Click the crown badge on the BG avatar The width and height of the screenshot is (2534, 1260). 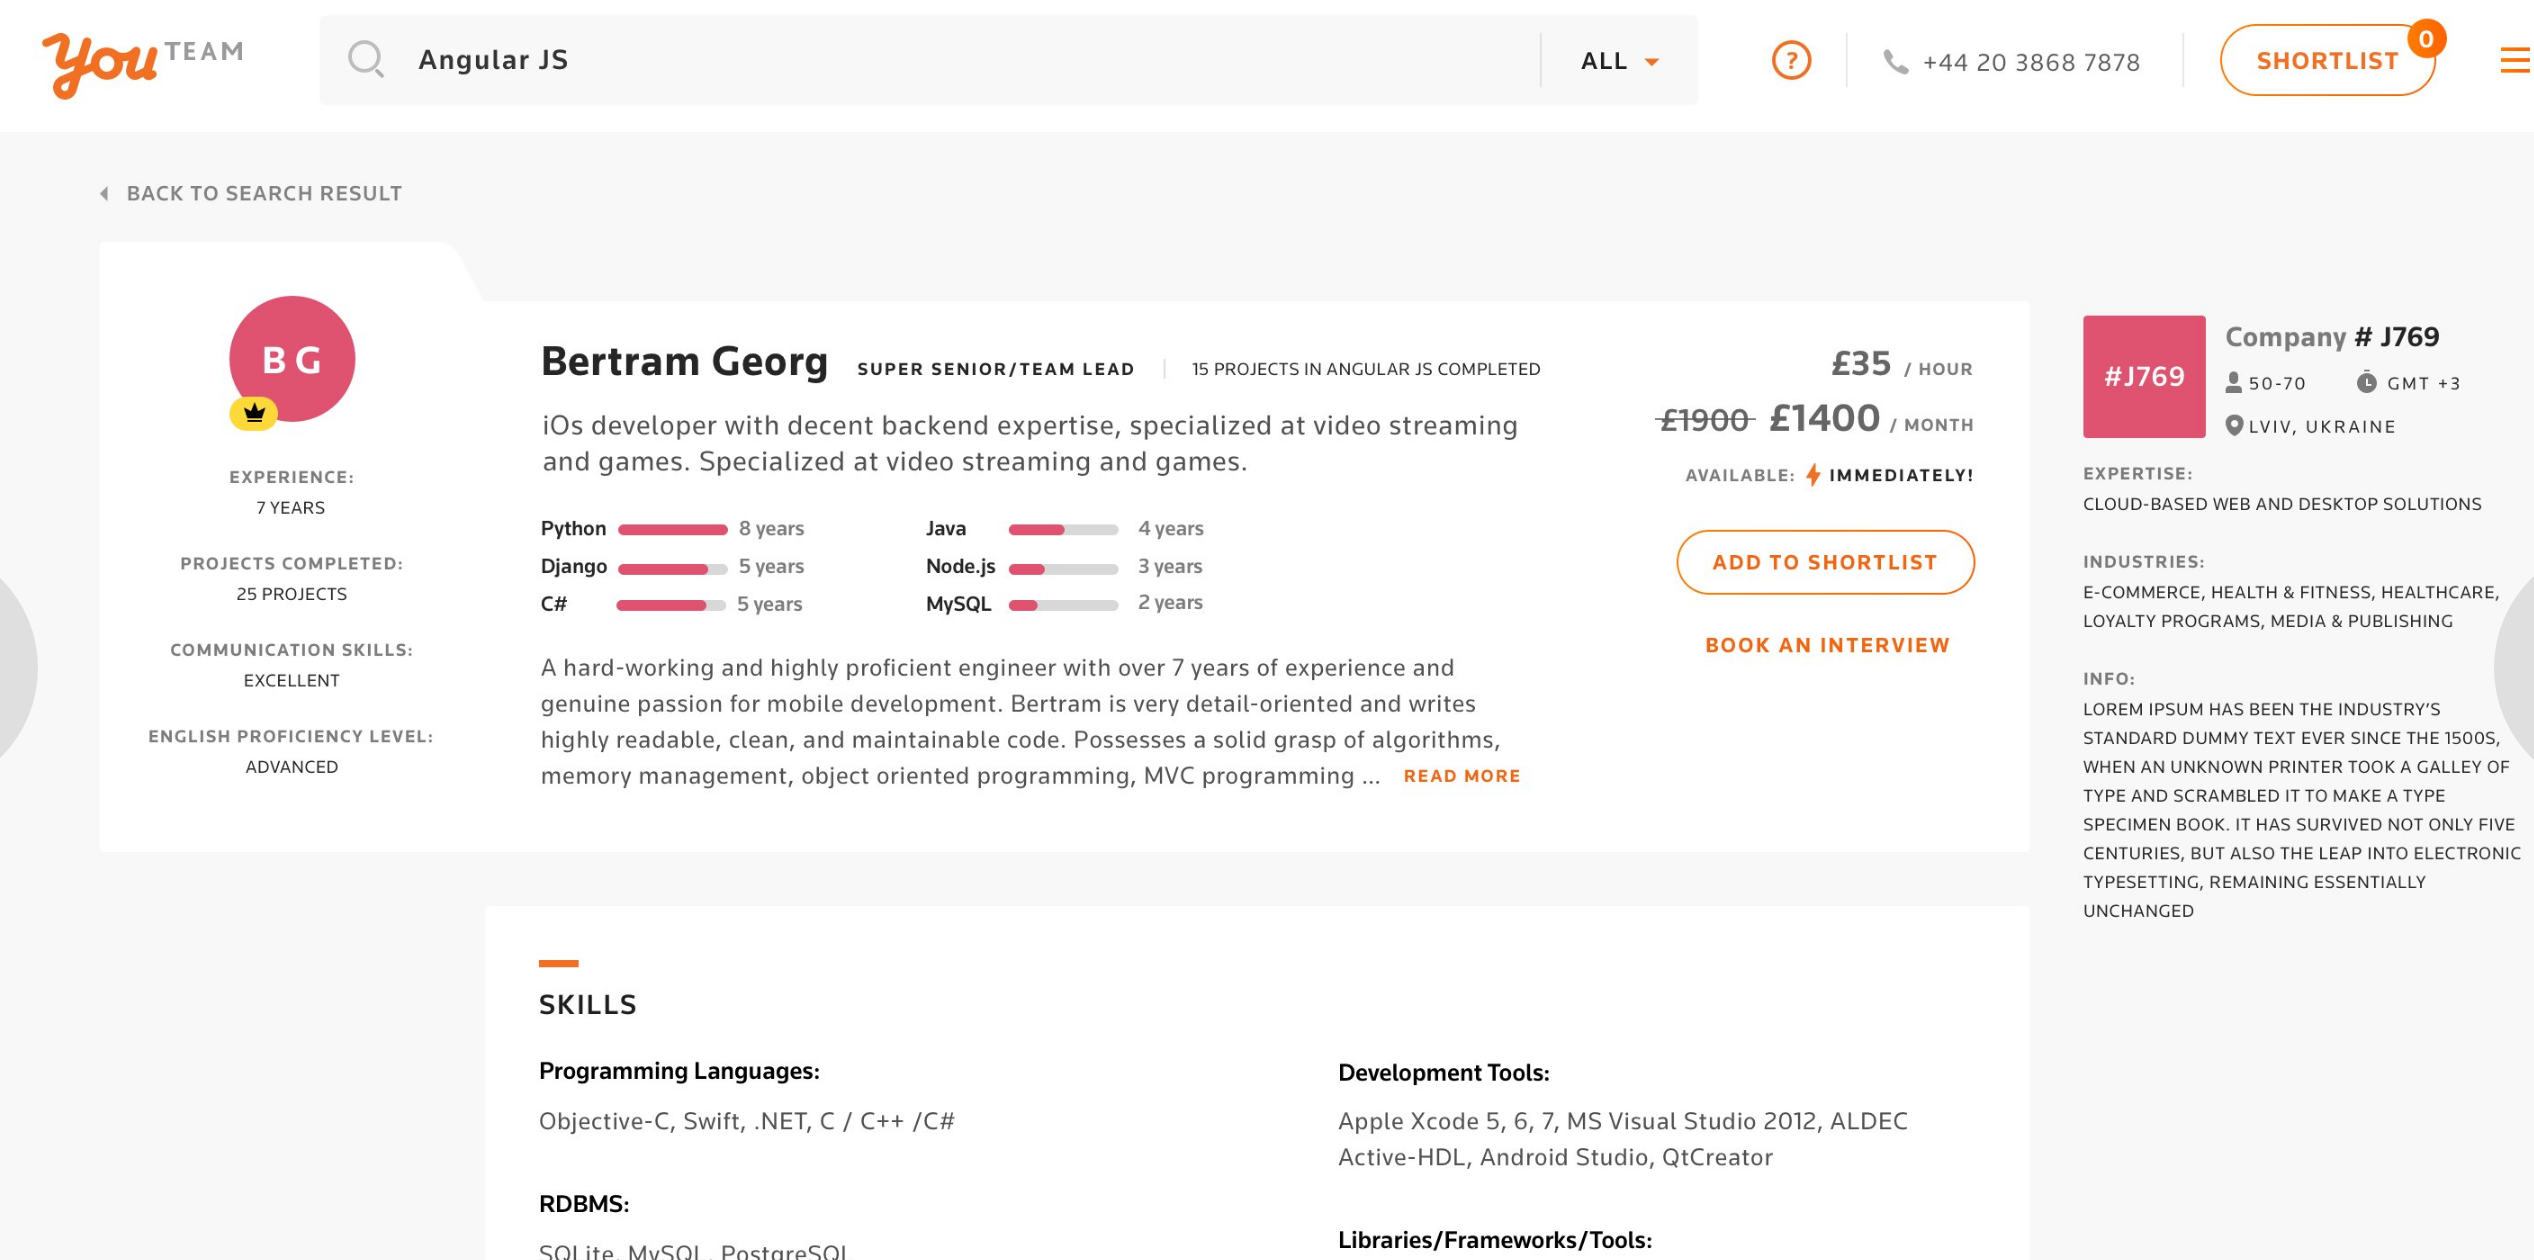click(254, 412)
